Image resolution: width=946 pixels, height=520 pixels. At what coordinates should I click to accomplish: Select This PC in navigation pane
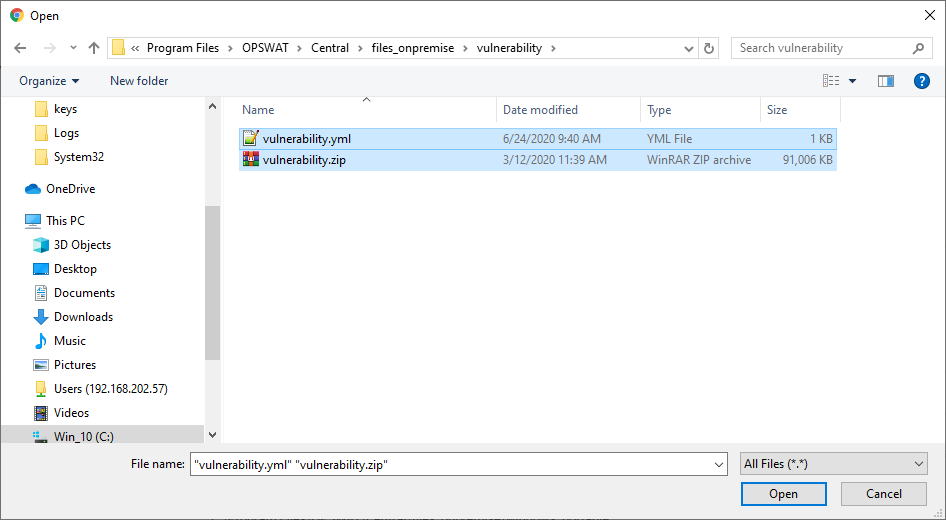[x=65, y=221]
